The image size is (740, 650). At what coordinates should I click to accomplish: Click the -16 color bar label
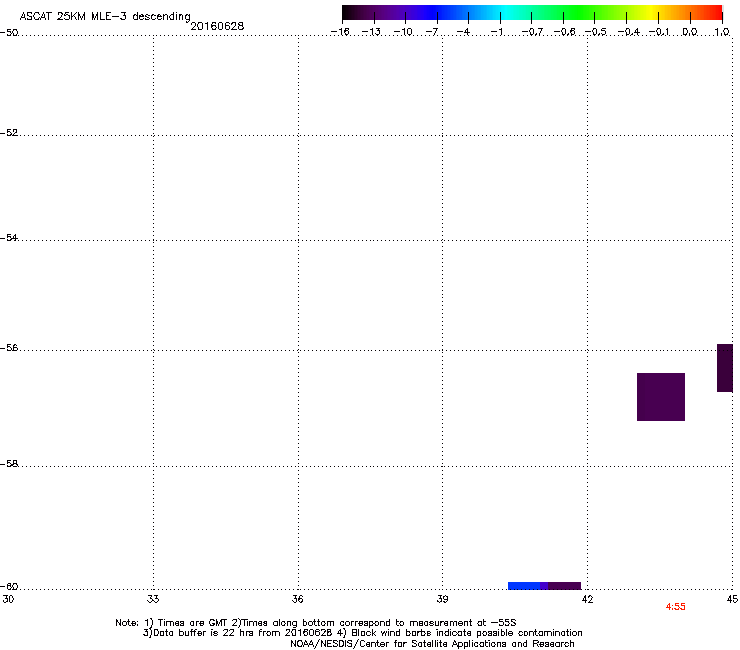pyautogui.click(x=340, y=32)
